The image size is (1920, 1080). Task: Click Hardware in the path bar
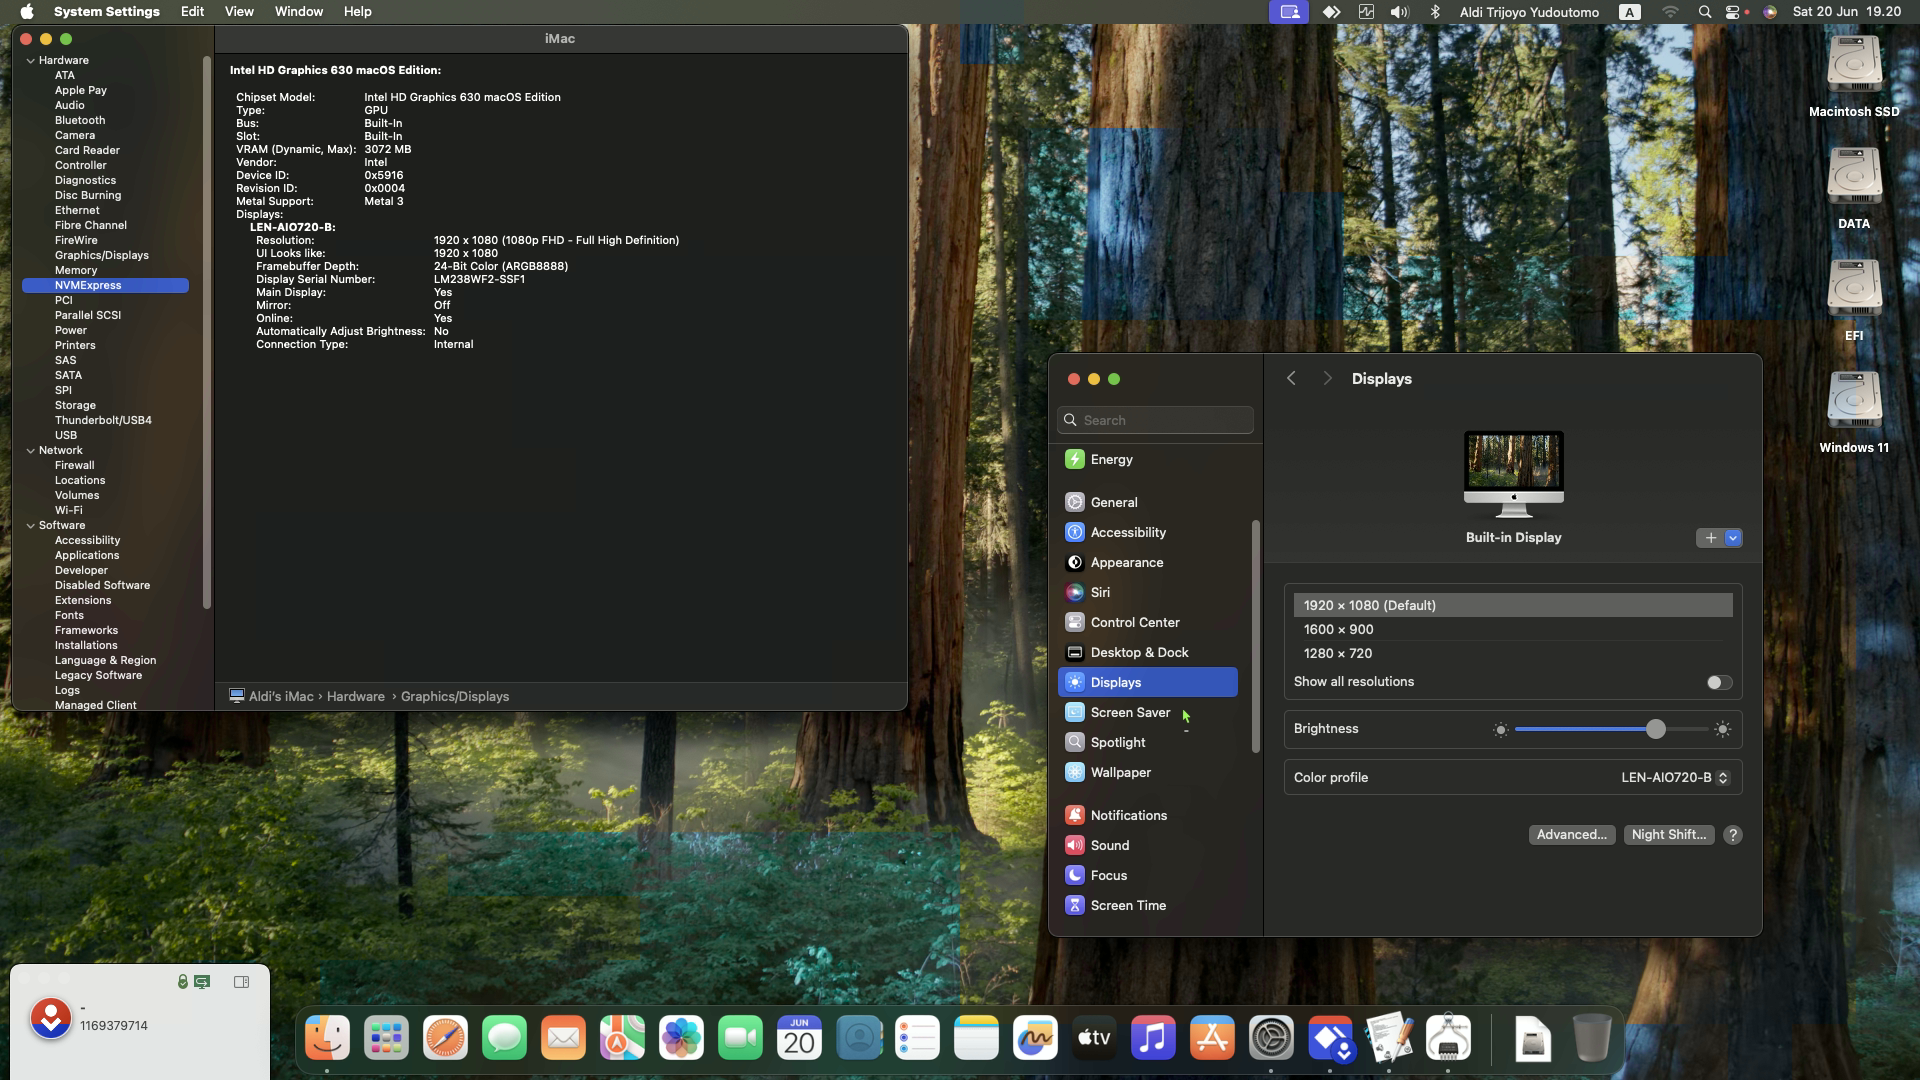coord(355,697)
